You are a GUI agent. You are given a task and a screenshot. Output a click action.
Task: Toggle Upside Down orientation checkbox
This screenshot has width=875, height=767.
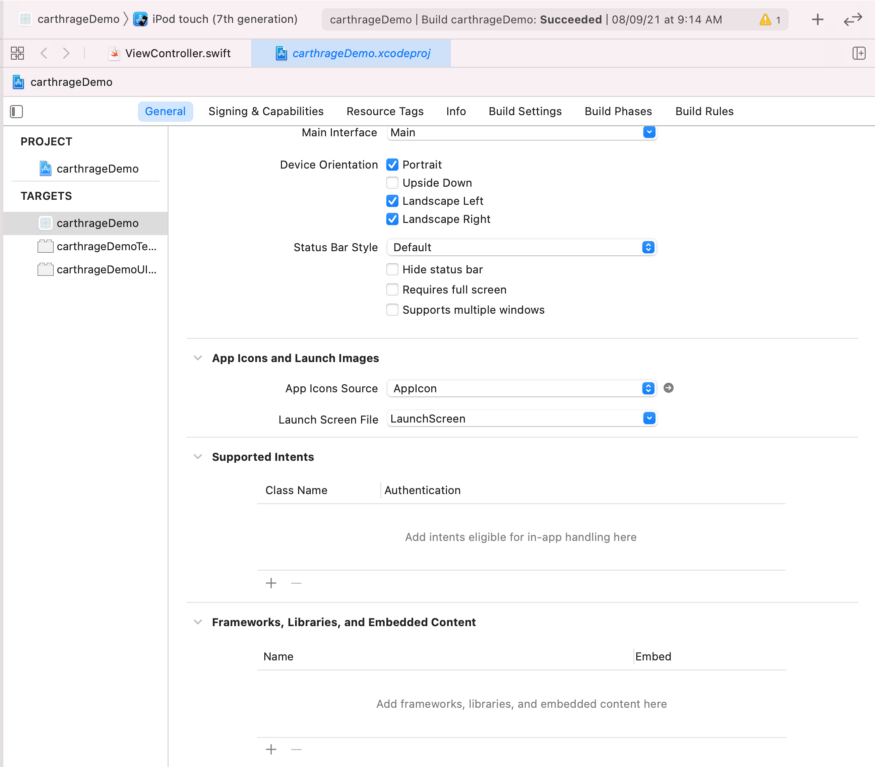click(x=392, y=183)
